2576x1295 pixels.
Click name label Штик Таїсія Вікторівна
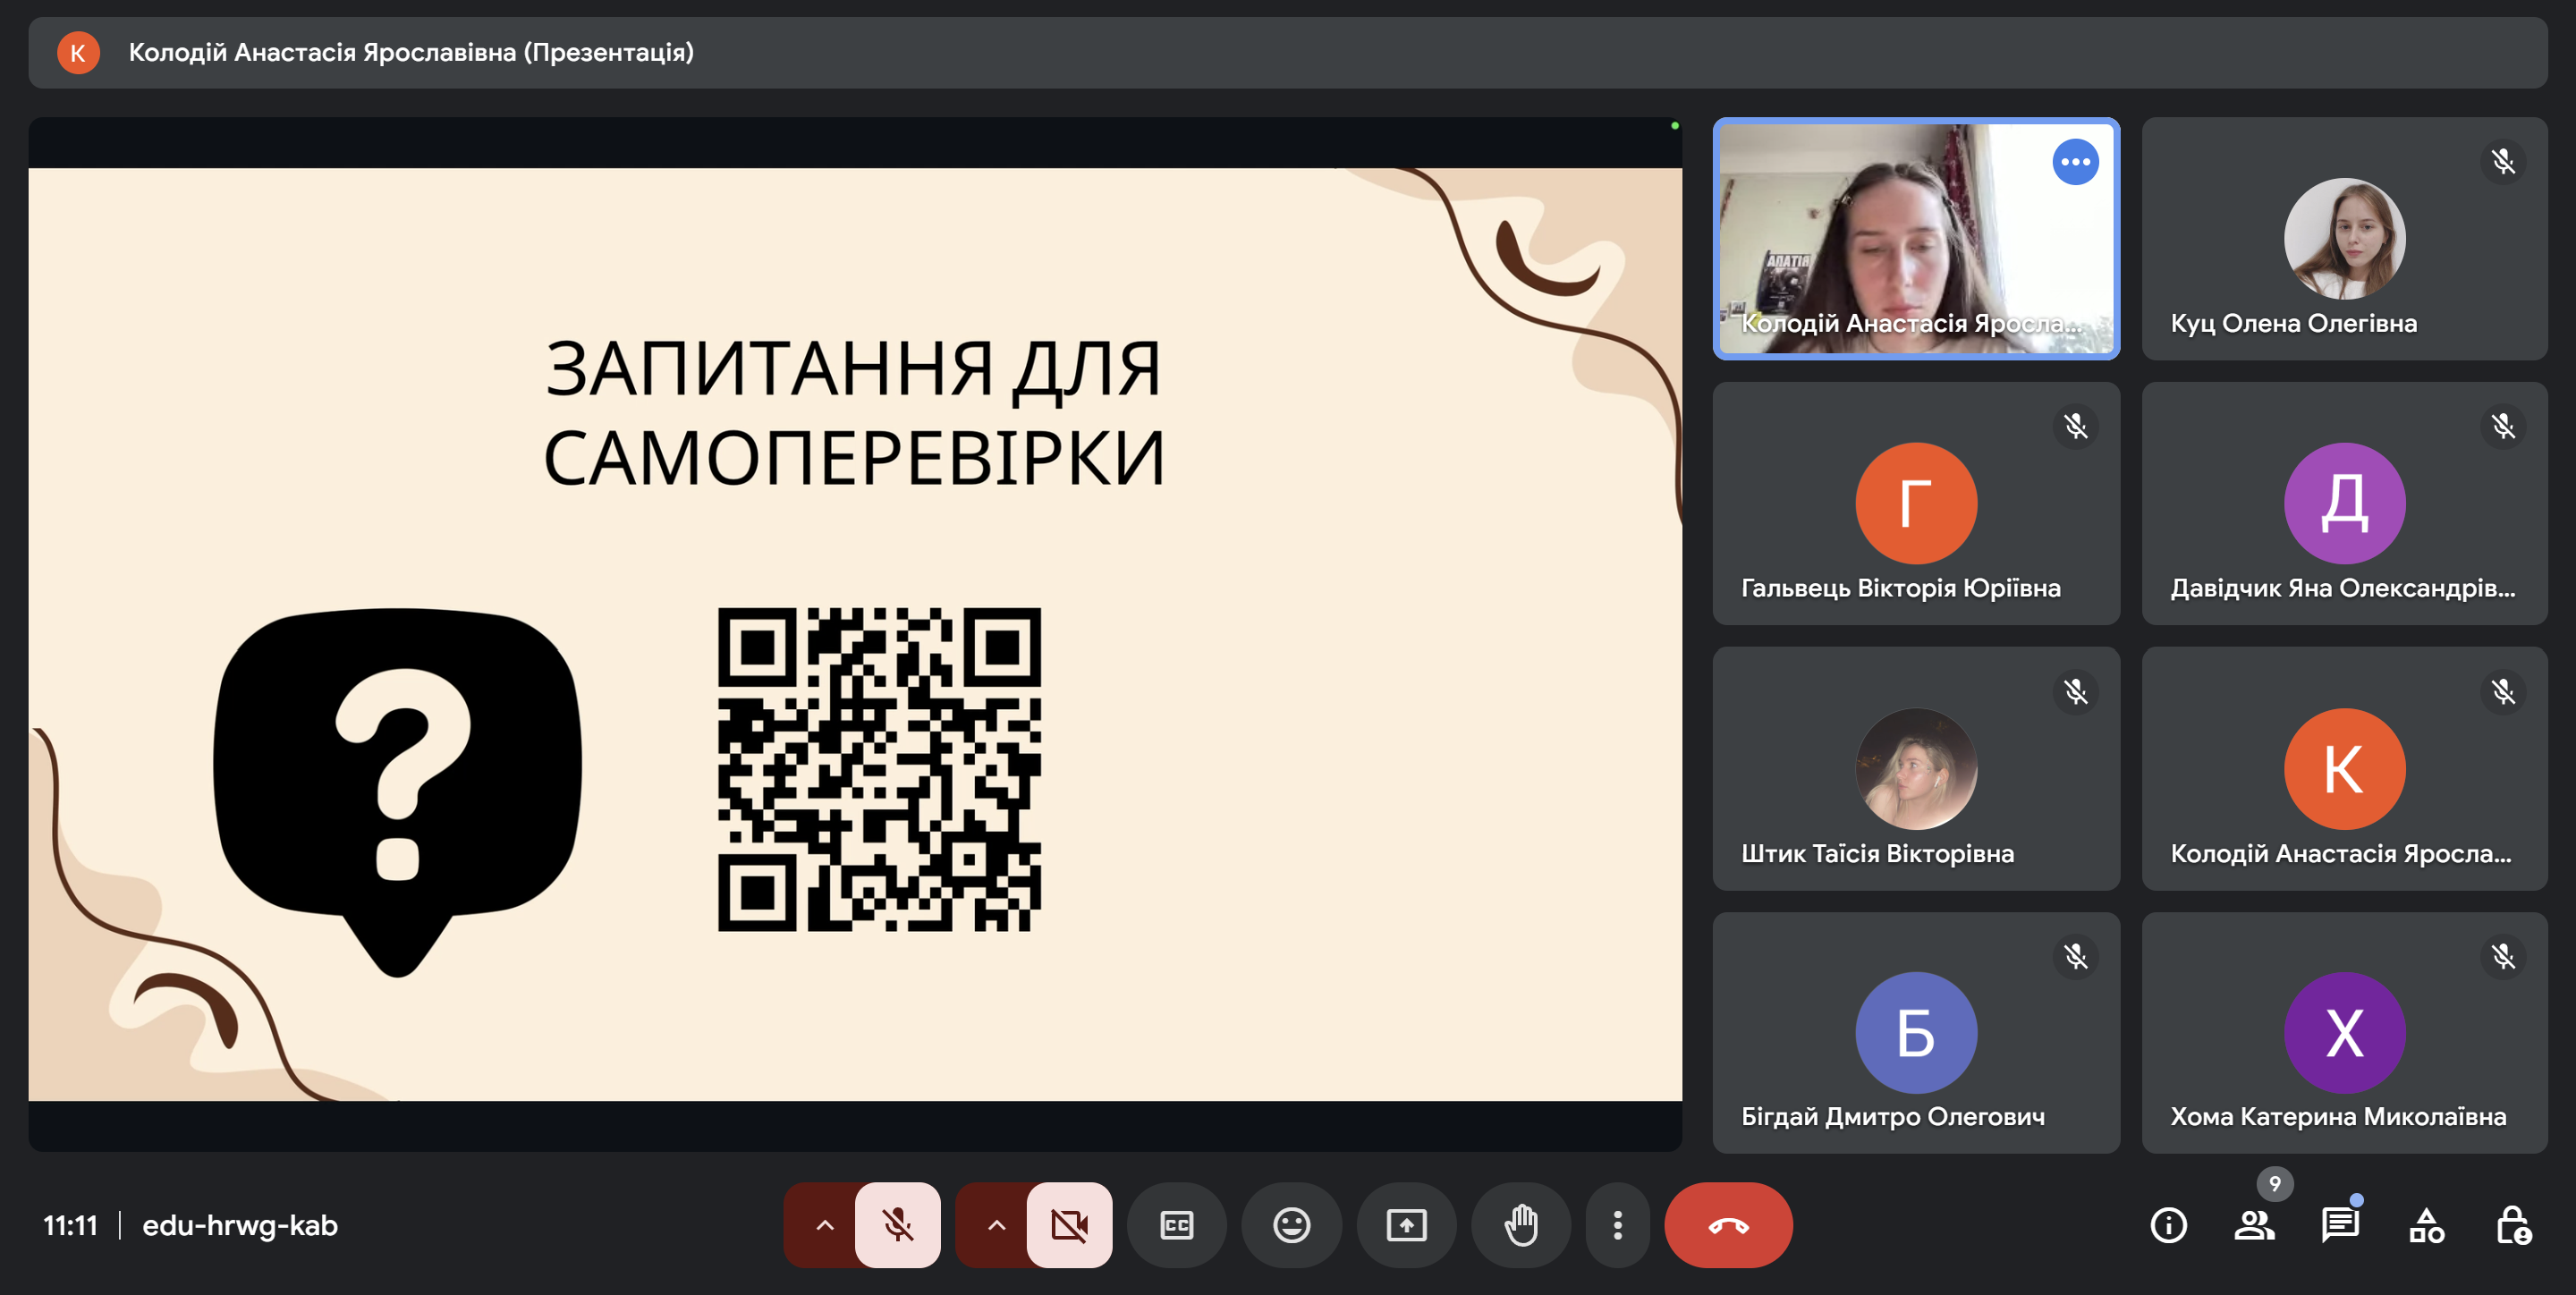(1877, 853)
